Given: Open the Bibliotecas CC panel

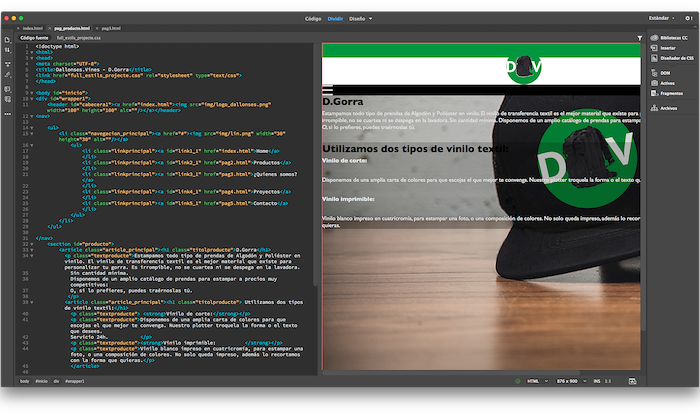Looking at the screenshot, I should 669,38.
